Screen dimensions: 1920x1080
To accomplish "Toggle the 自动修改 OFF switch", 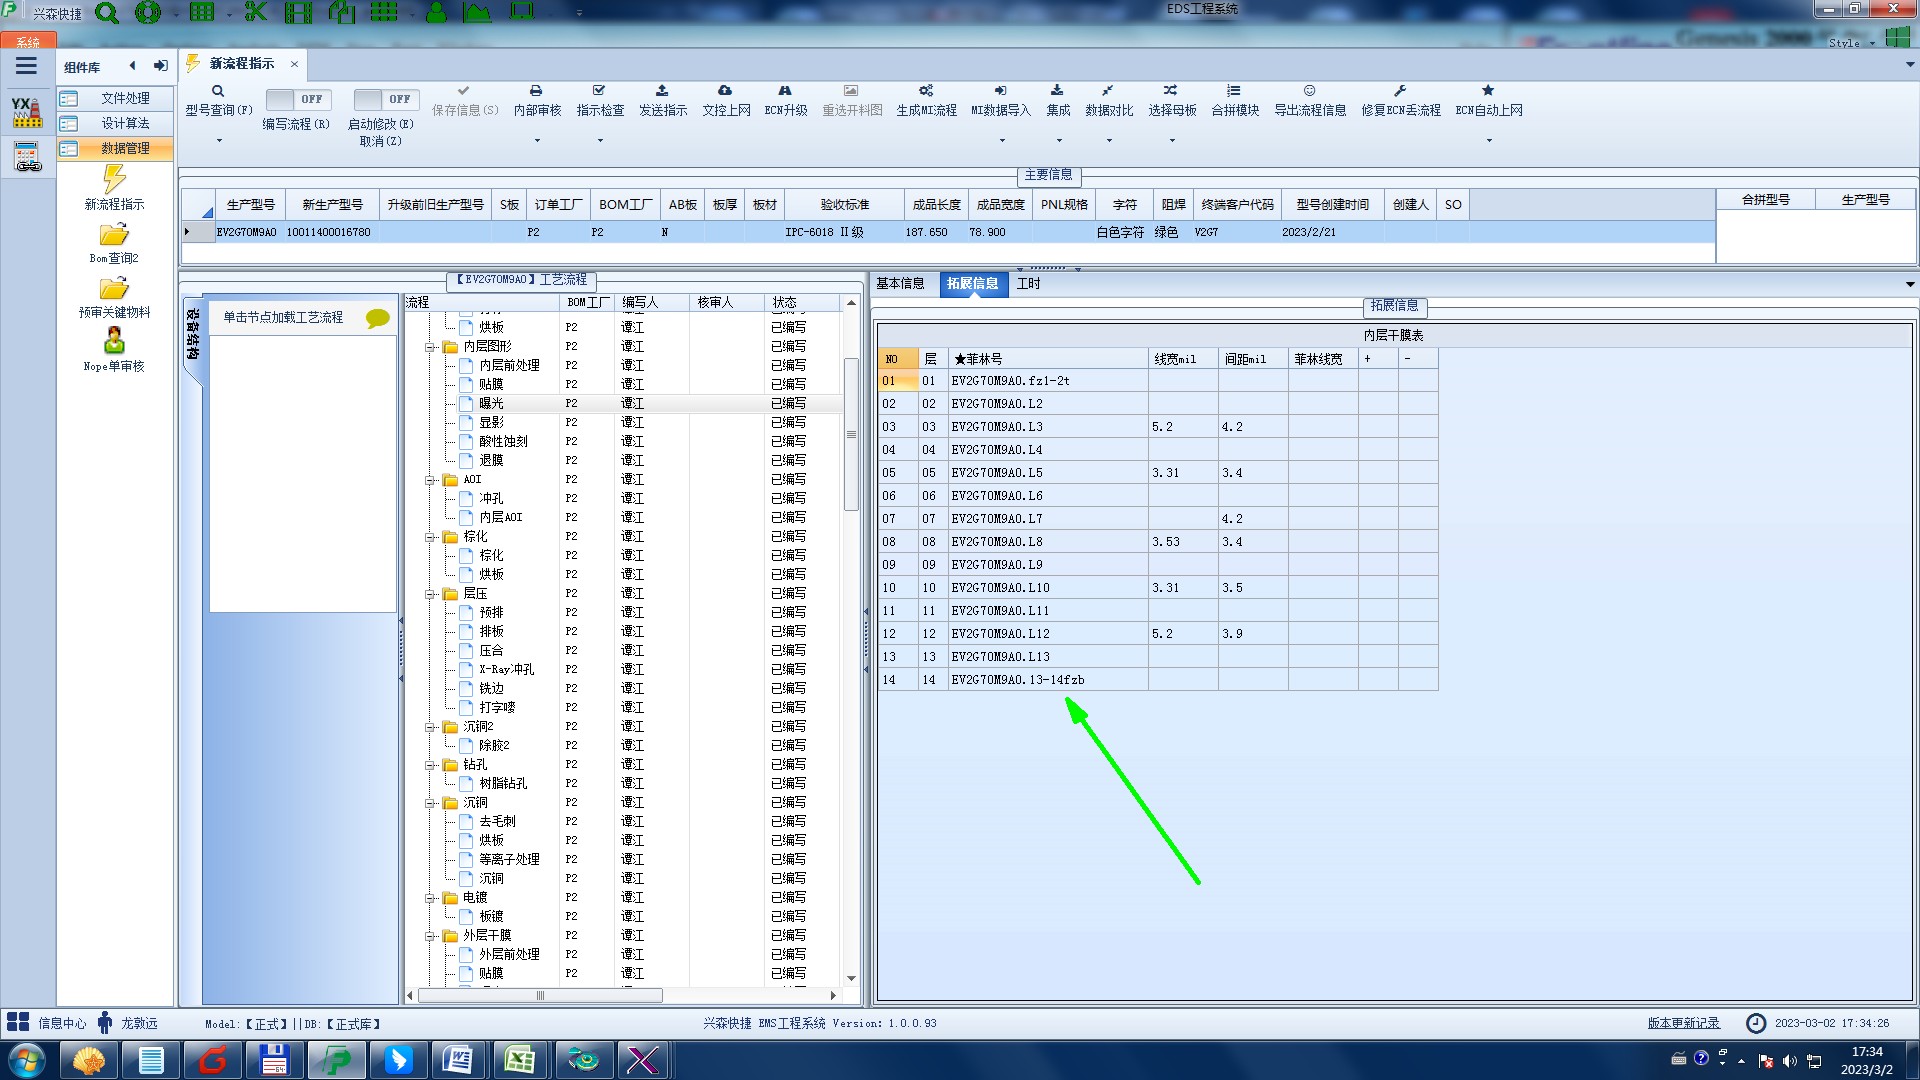I will pyautogui.click(x=384, y=99).
